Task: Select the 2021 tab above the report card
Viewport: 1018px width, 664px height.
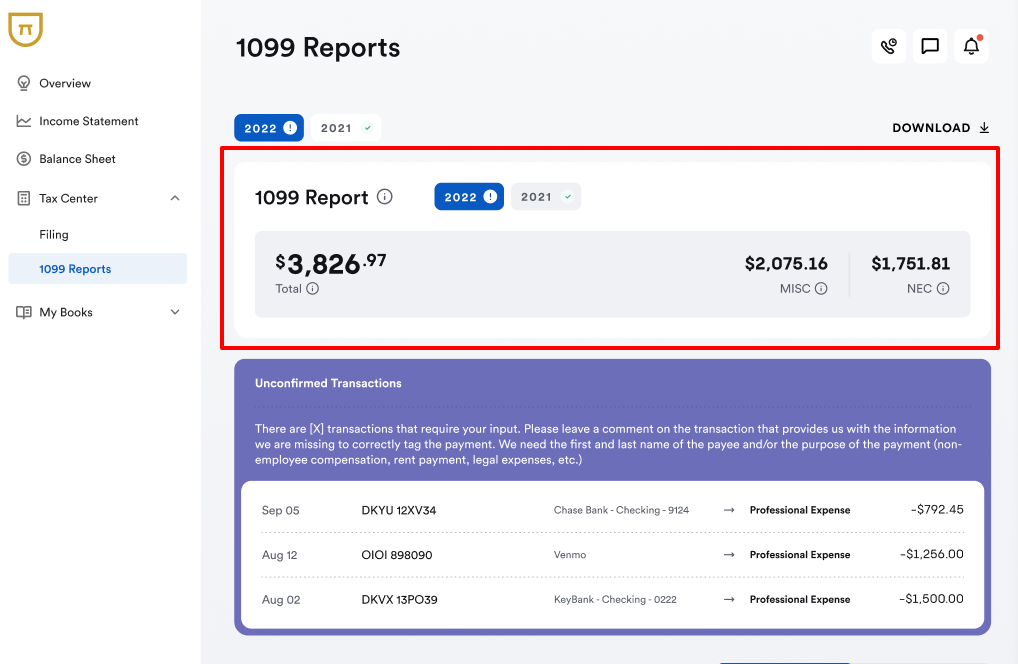Action: click(x=345, y=128)
